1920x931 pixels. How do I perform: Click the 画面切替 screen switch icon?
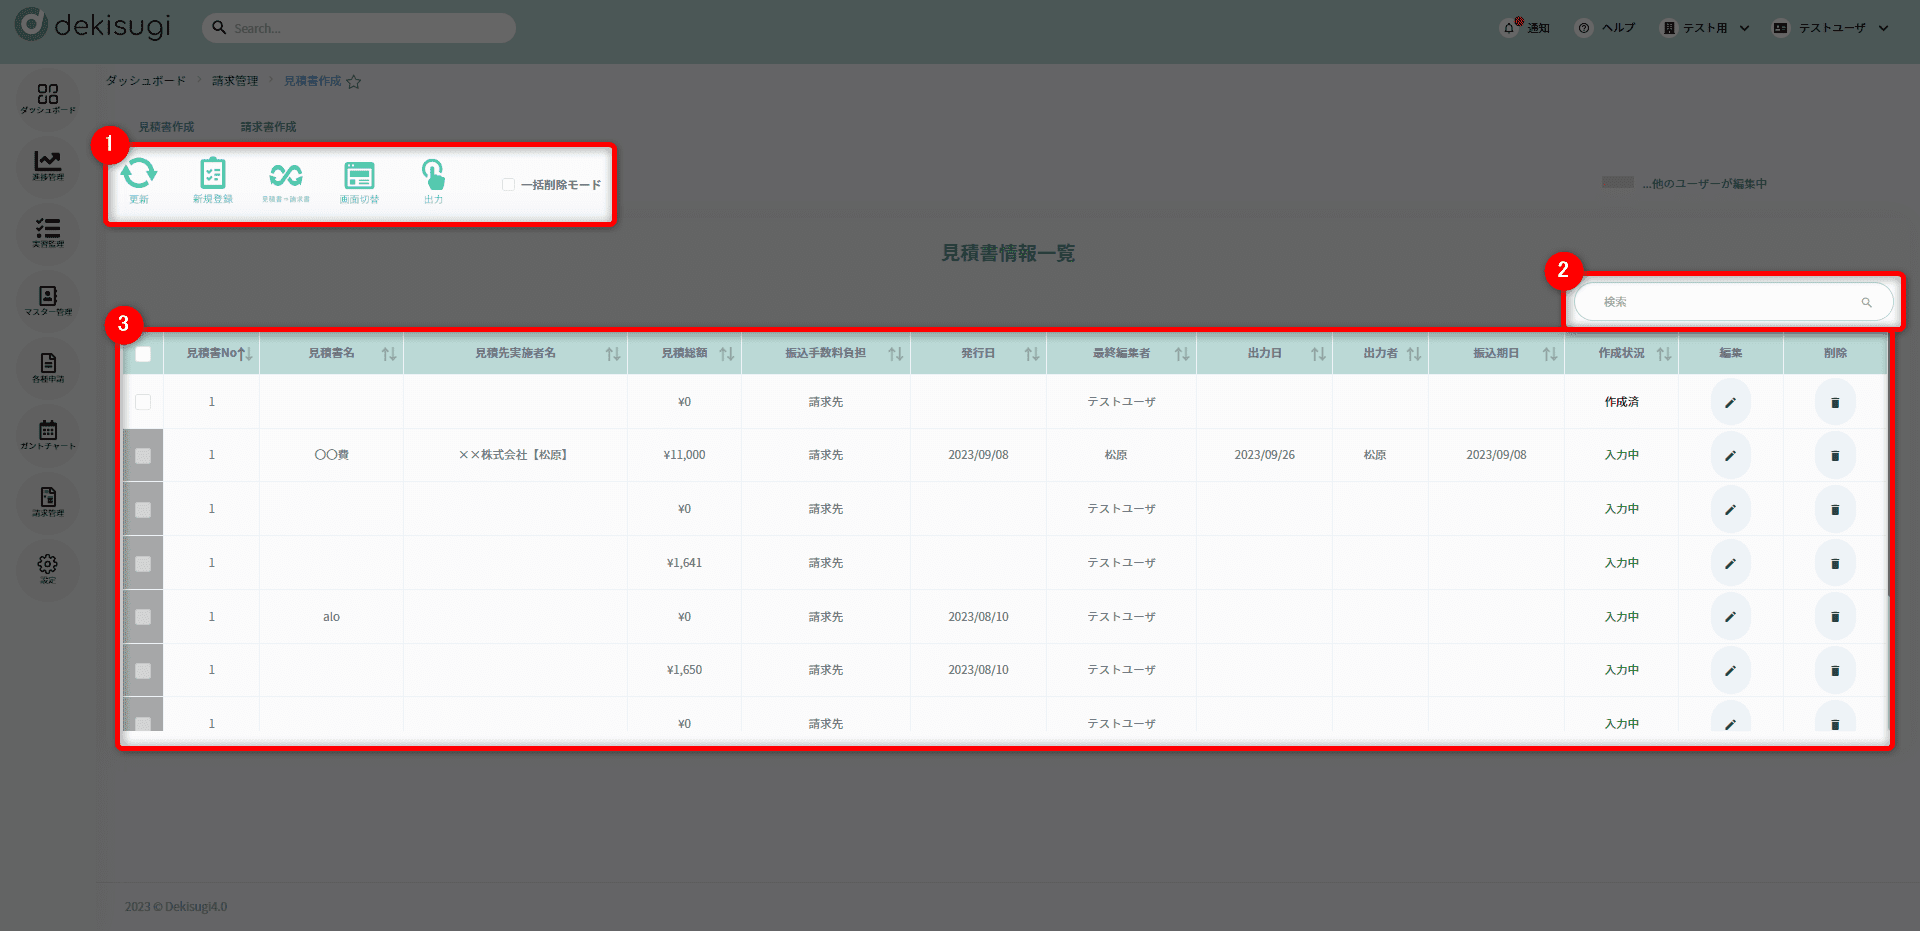pyautogui.click(x=359, y=177)
